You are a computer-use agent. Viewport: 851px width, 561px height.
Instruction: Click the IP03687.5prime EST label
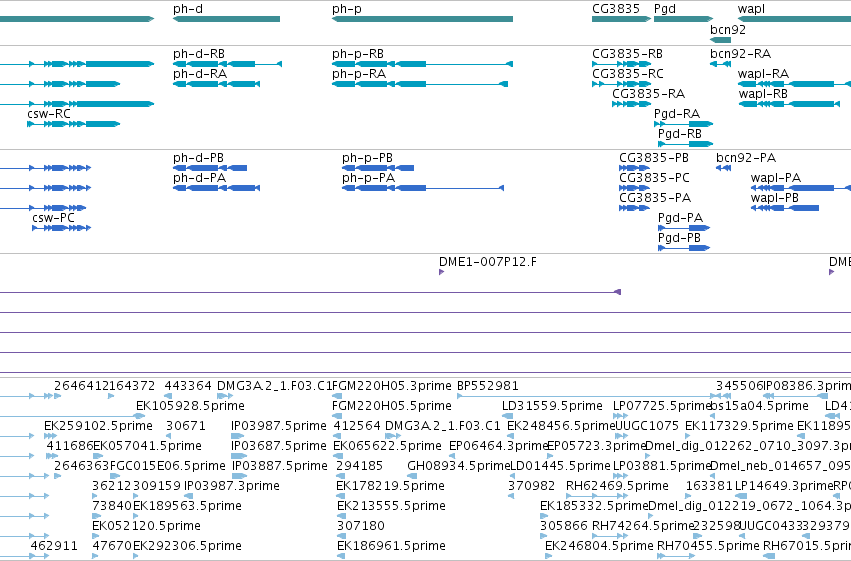(x=278, y=446)
